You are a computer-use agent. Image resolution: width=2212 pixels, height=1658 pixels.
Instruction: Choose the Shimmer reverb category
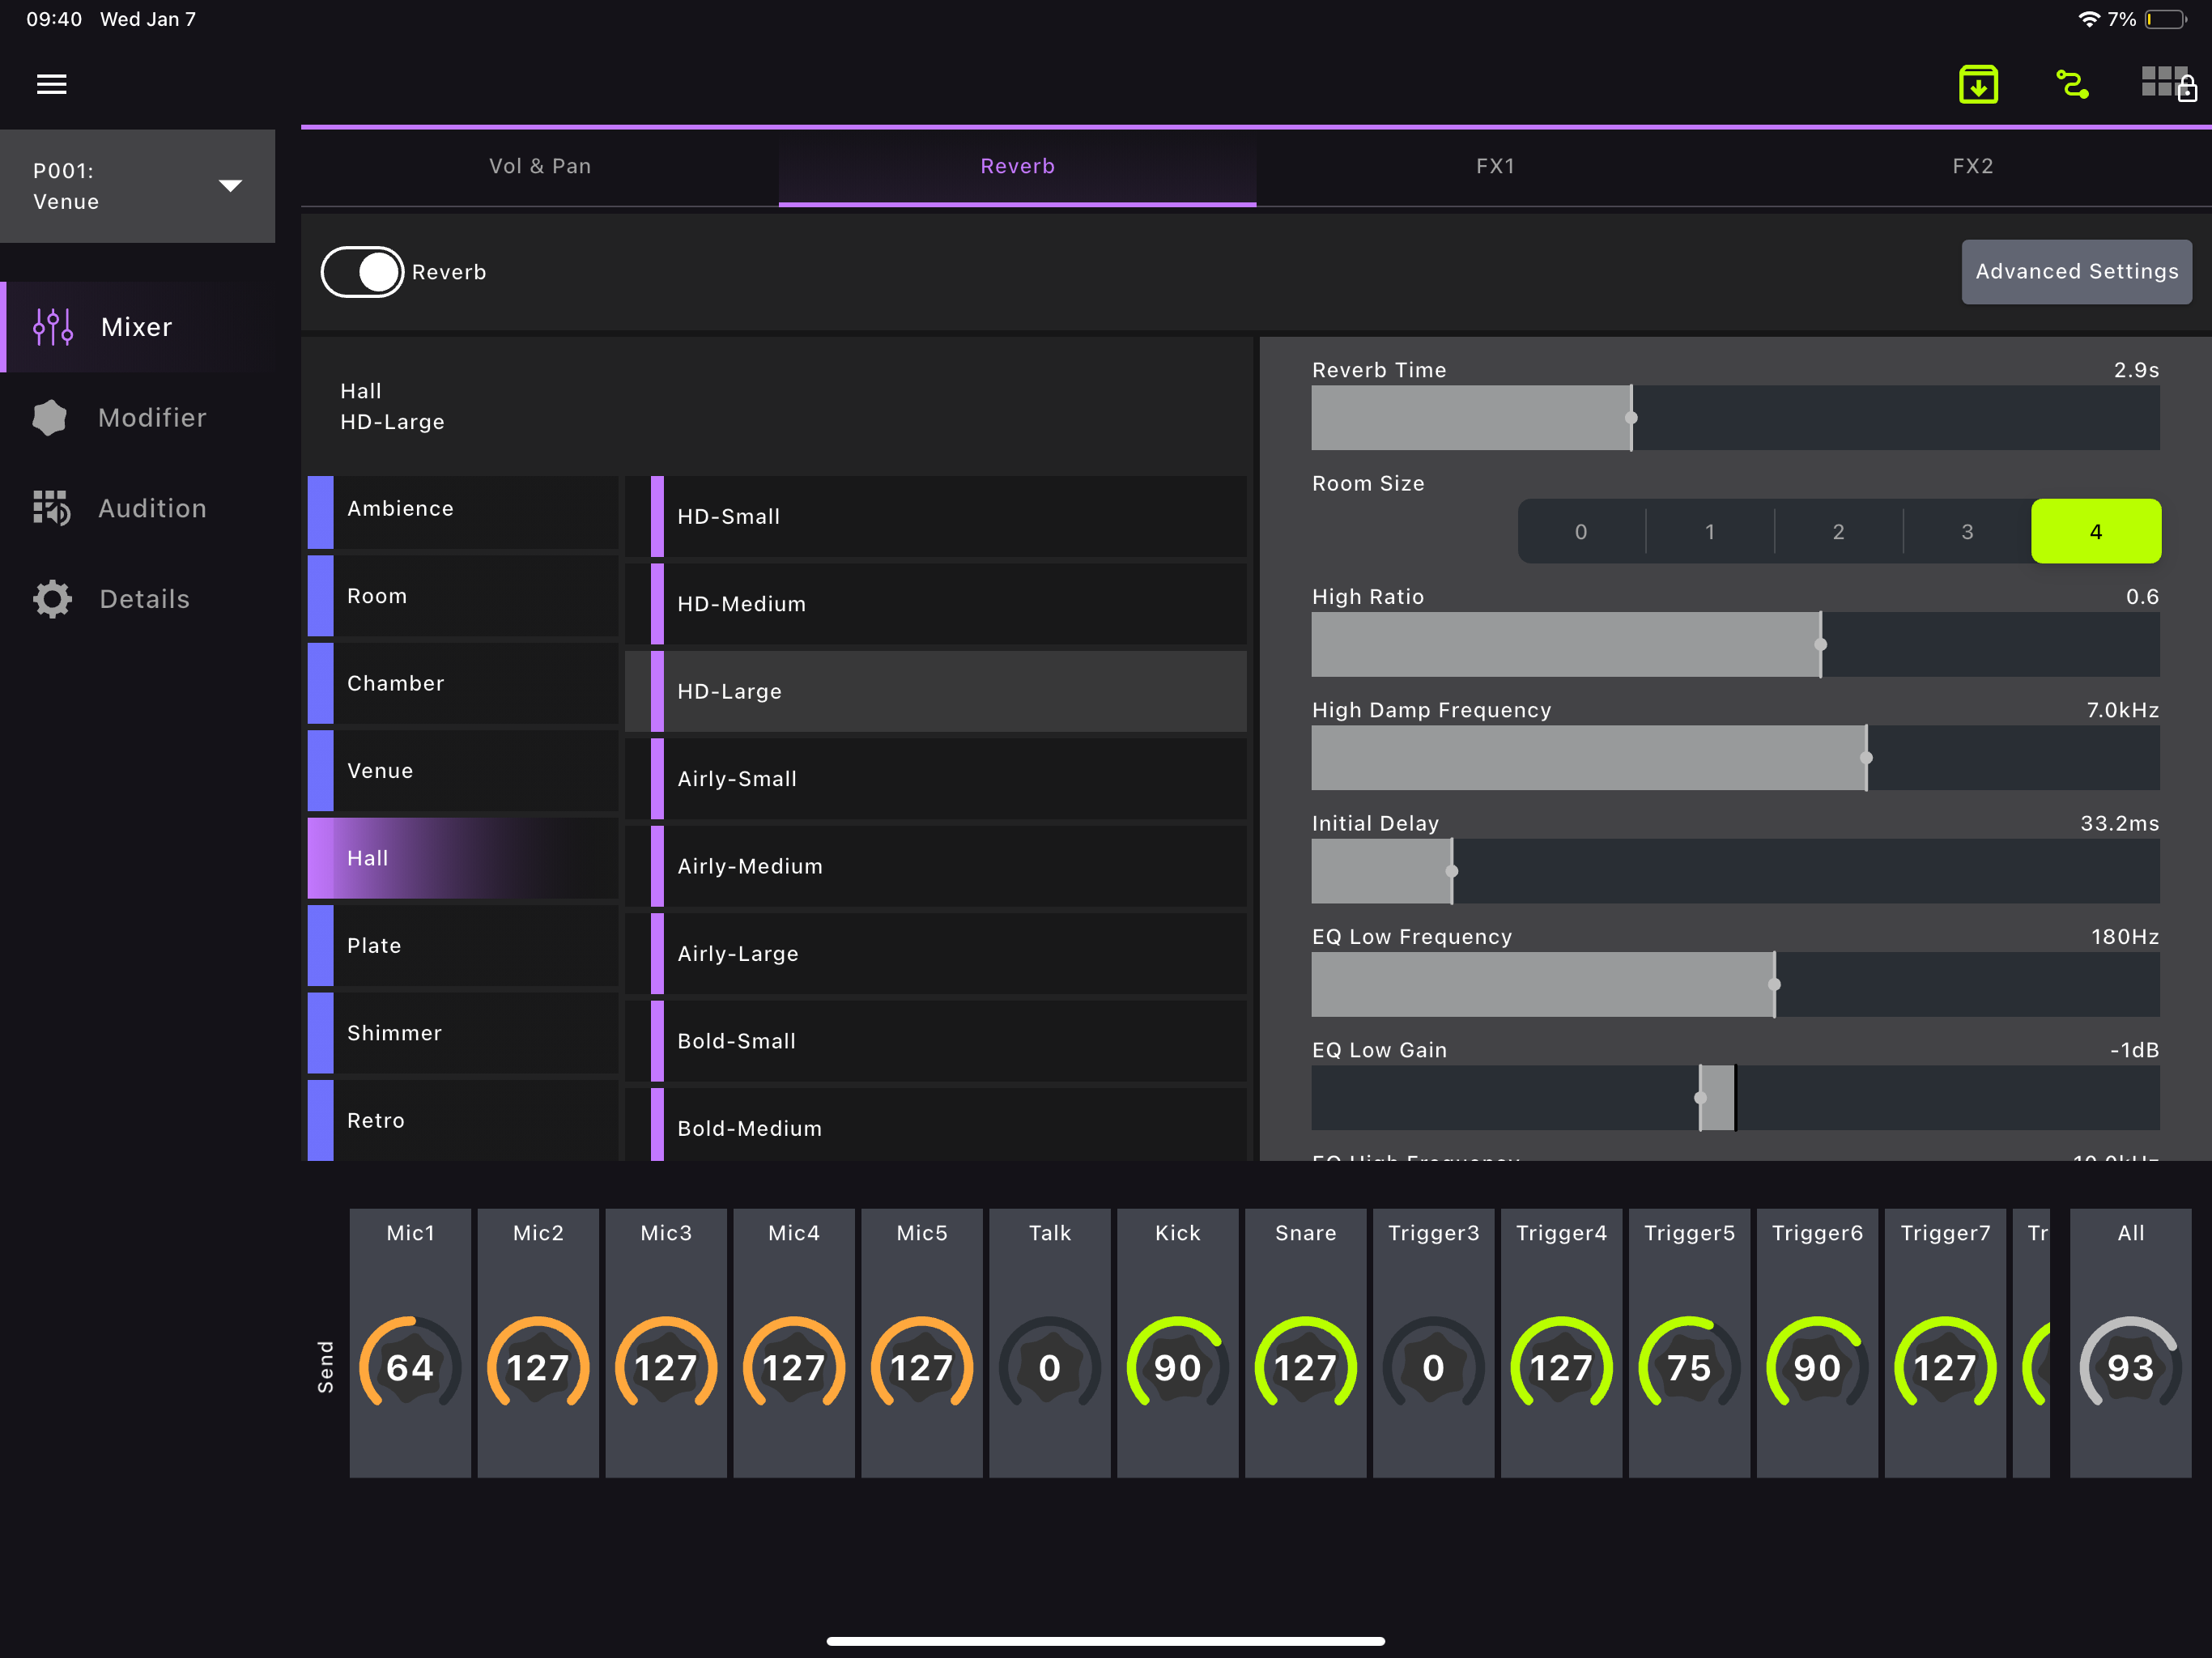[463, 1033]
